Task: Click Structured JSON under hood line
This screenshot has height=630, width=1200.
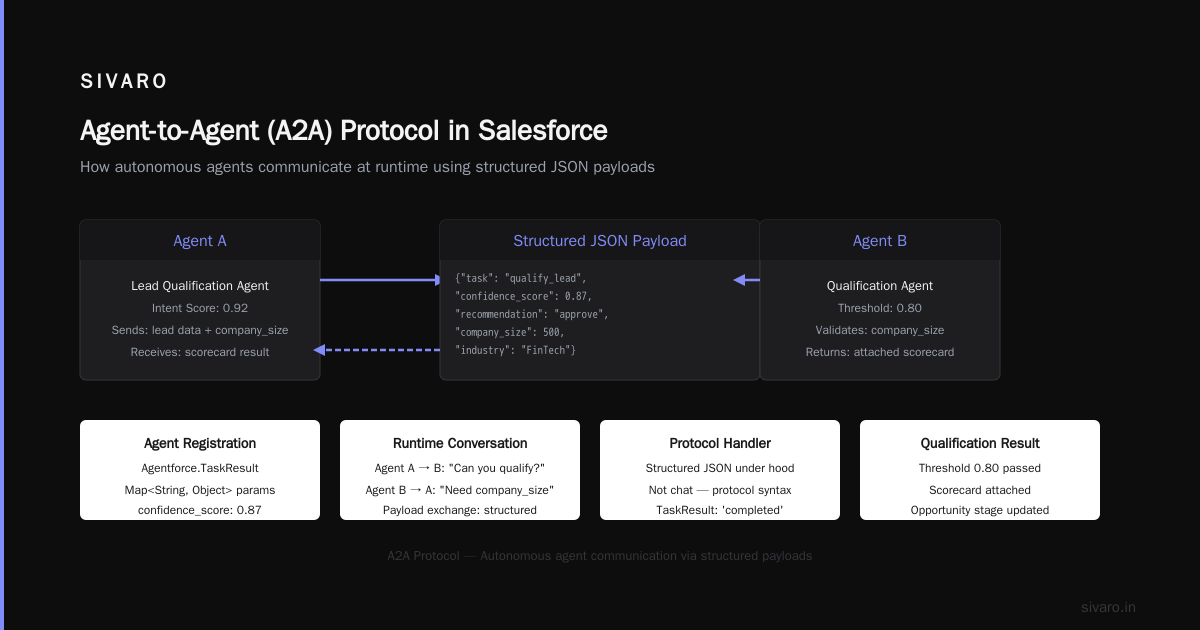Action: click(x=720, y=468)
